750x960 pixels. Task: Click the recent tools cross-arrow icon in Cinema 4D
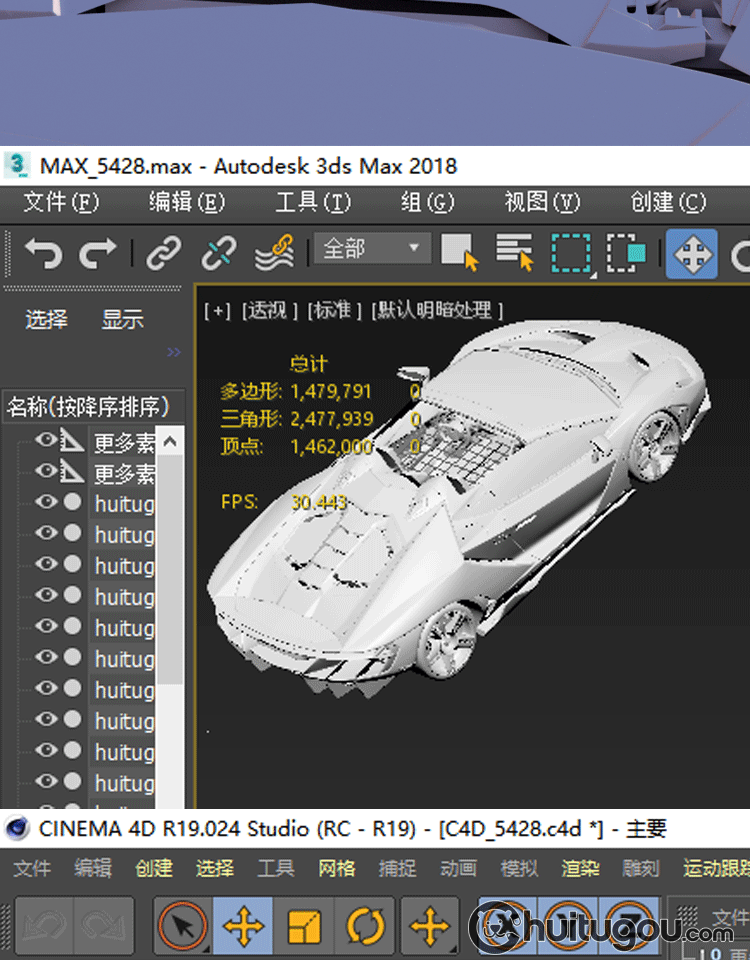[430, 927]
